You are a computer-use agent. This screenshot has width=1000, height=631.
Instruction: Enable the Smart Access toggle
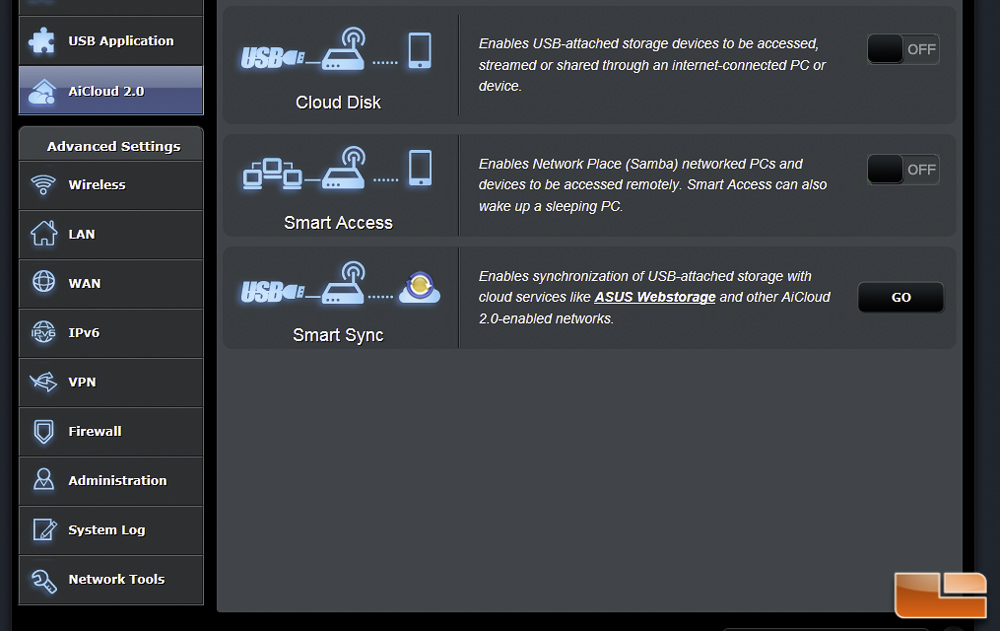903,170
